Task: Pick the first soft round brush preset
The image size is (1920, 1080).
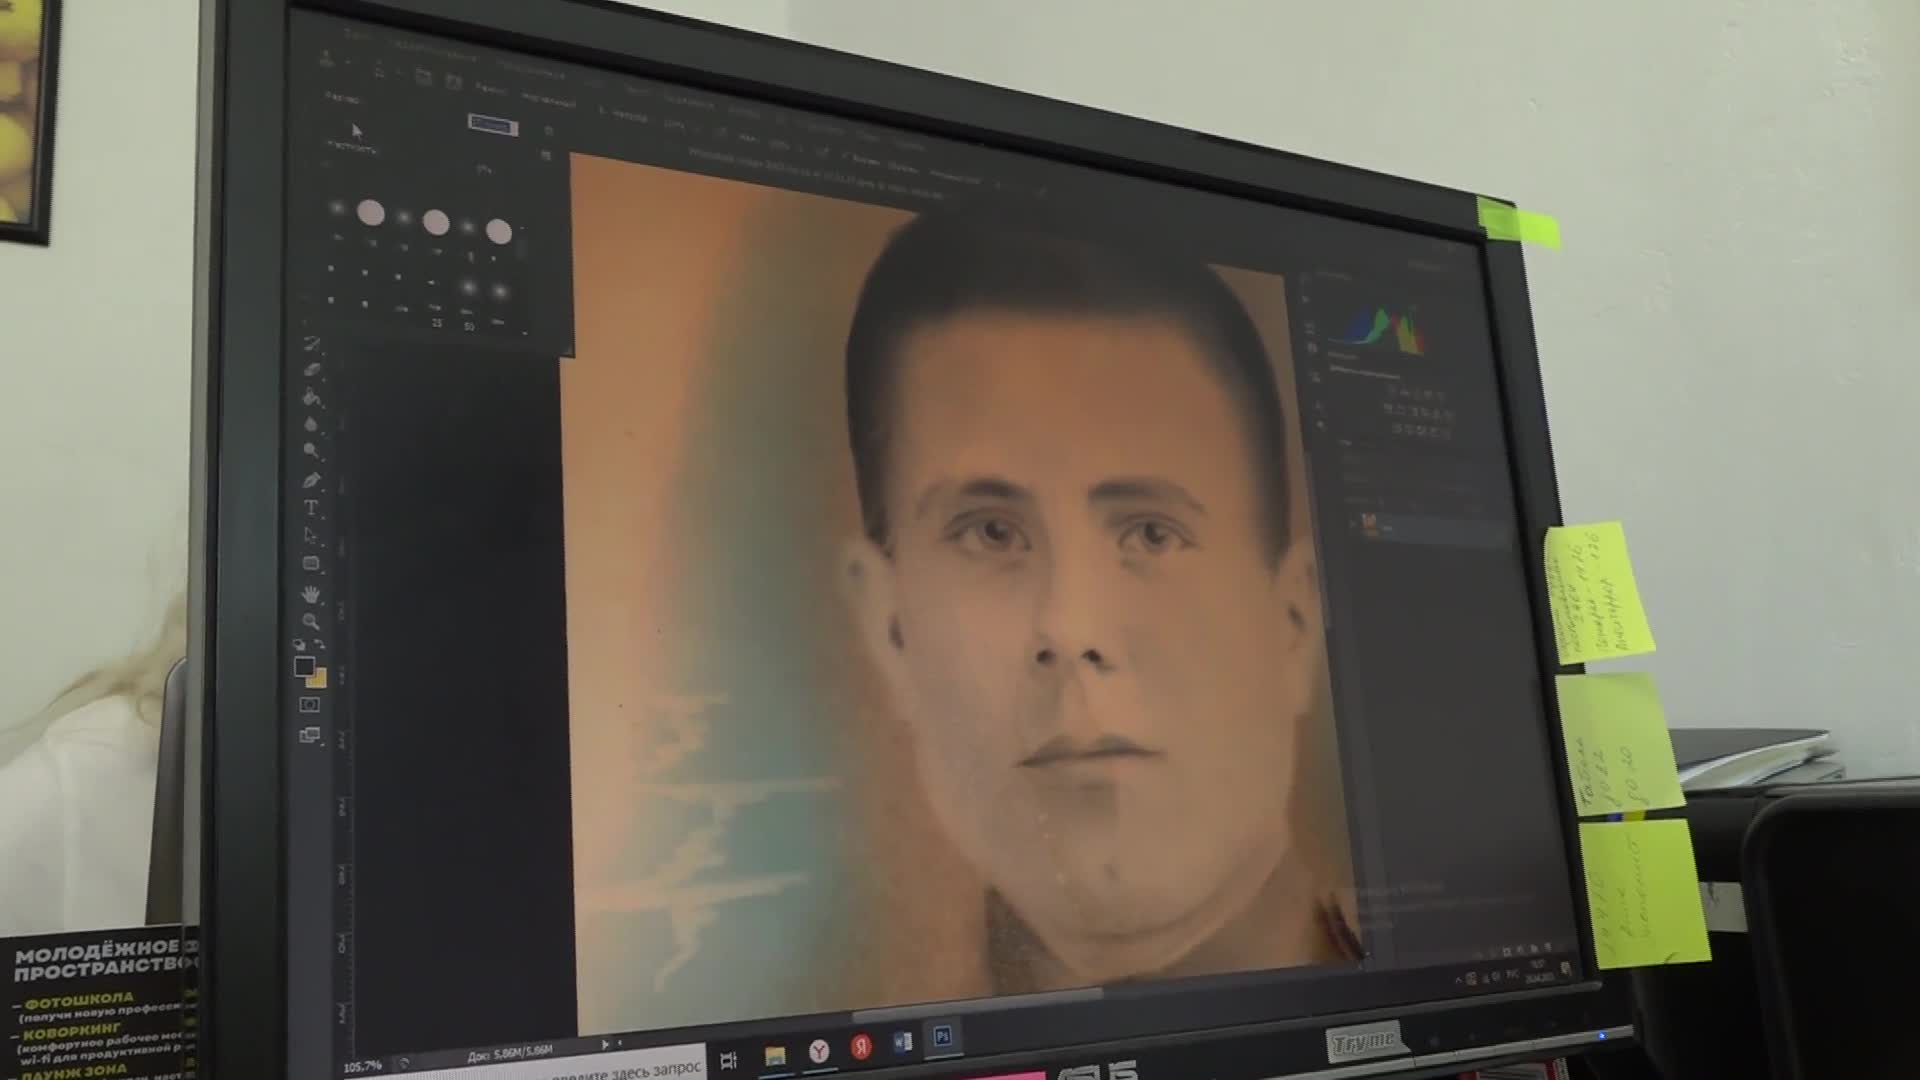Action: click(337, 208)
